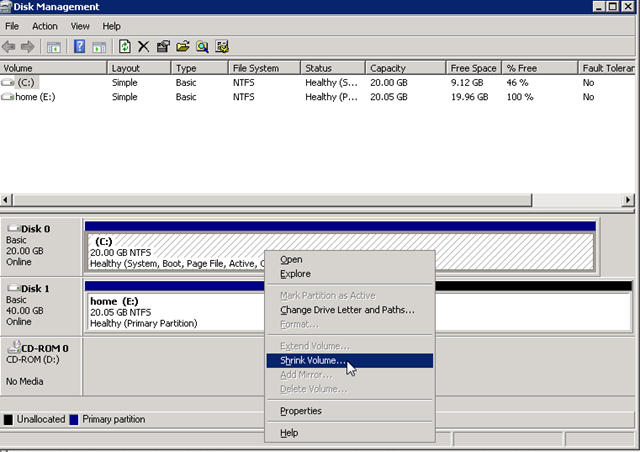Click the disk settings toolbar icon

click(x=222, y=47)
